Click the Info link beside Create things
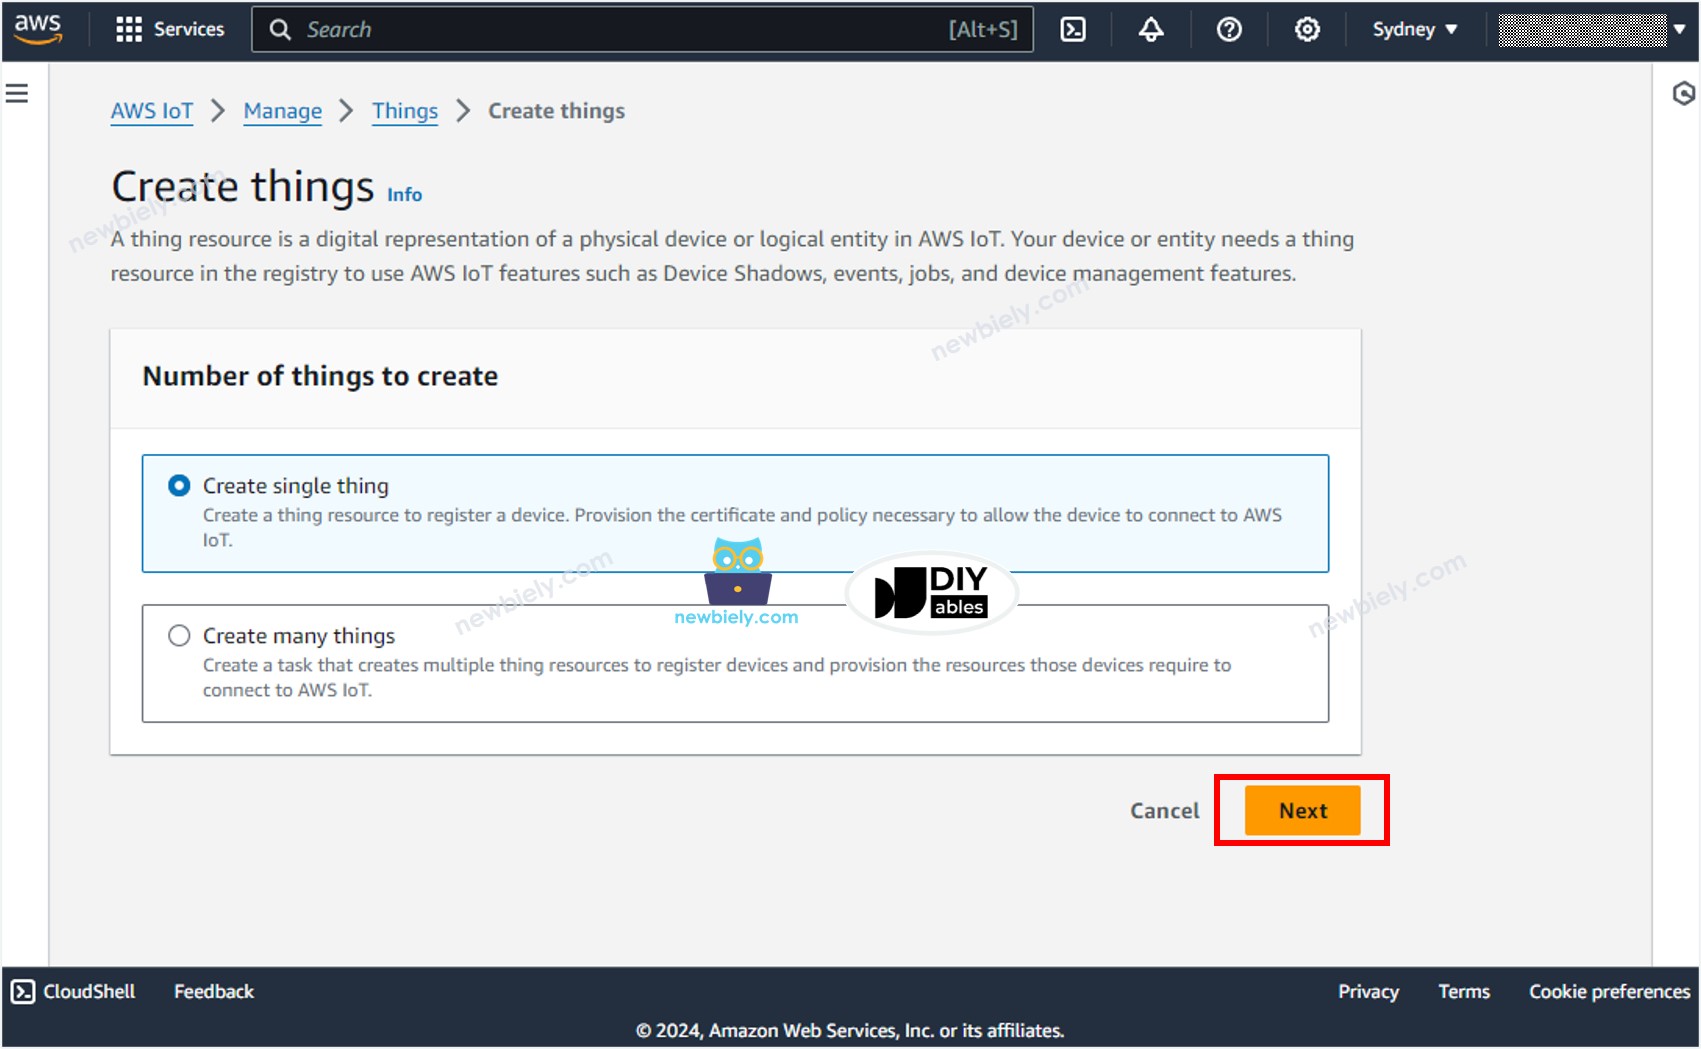The width and height of the screenshot is (1701, 1049). [403, 194]
